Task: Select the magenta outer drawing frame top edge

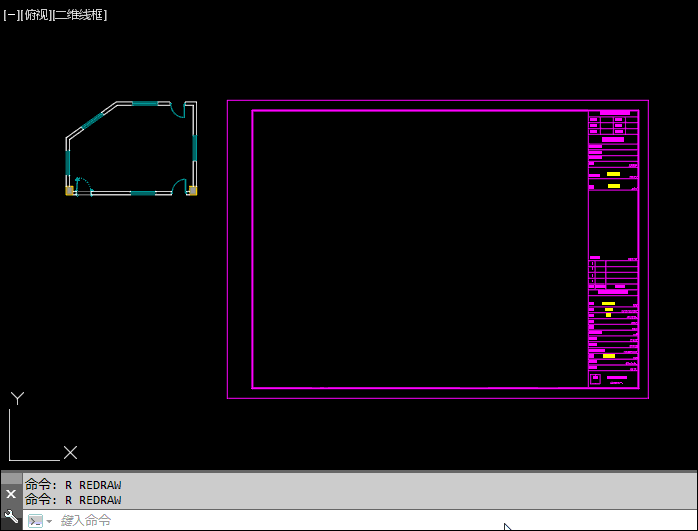Action: pyautogui.click(x=438, y=101)
